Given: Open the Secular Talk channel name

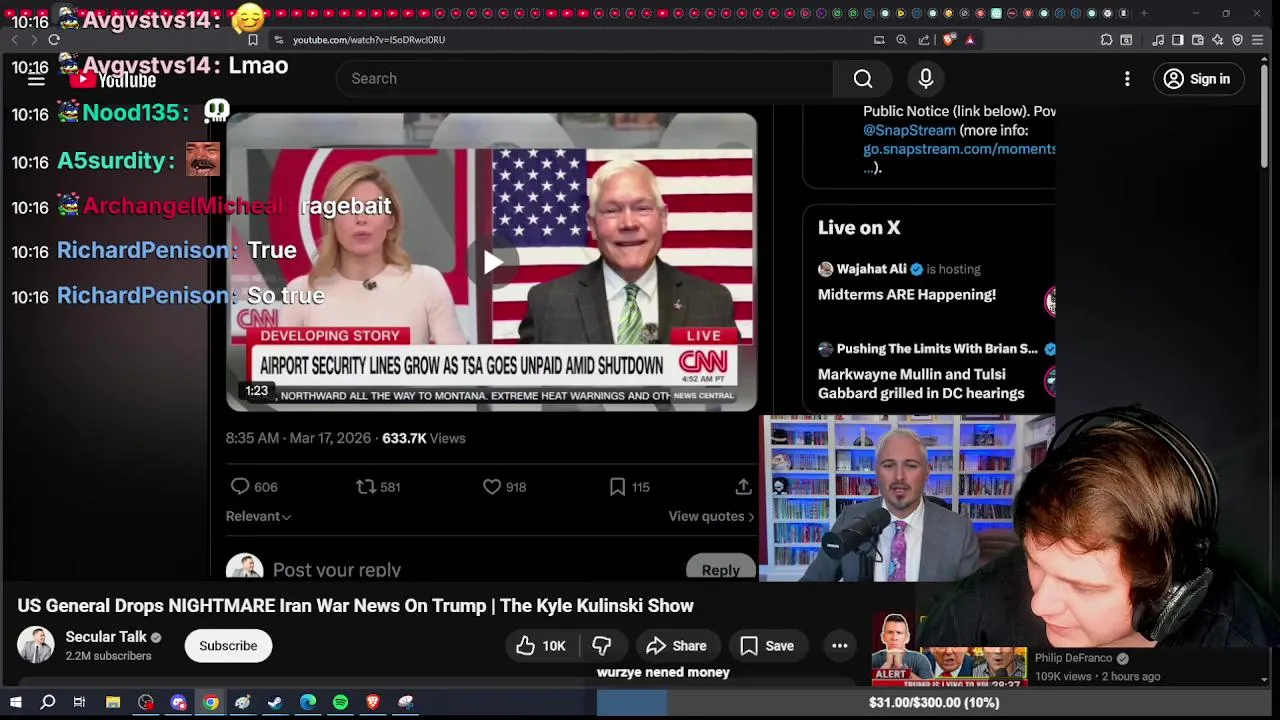Looking at the screenshot, I should tap(106, 637).
